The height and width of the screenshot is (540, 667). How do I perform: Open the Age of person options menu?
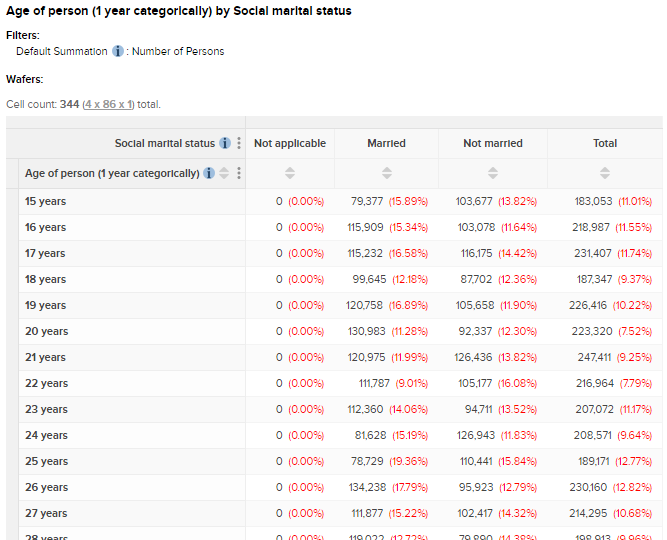pyautogui.click(x=239, y=173)
